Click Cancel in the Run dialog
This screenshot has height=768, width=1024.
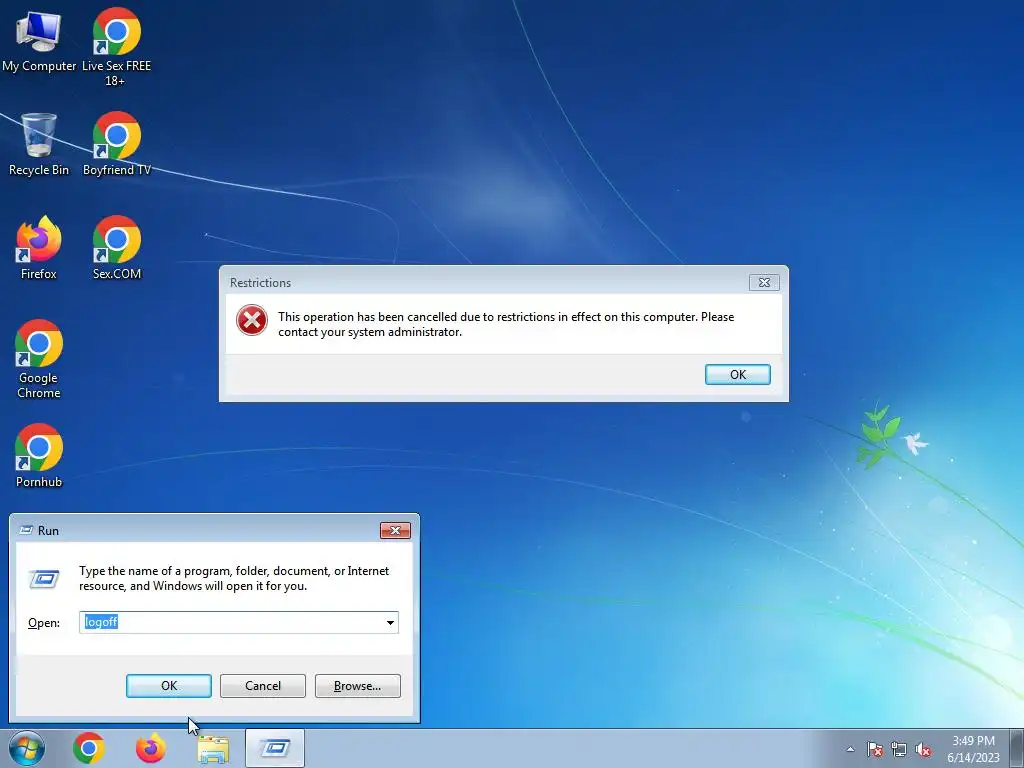263,686
